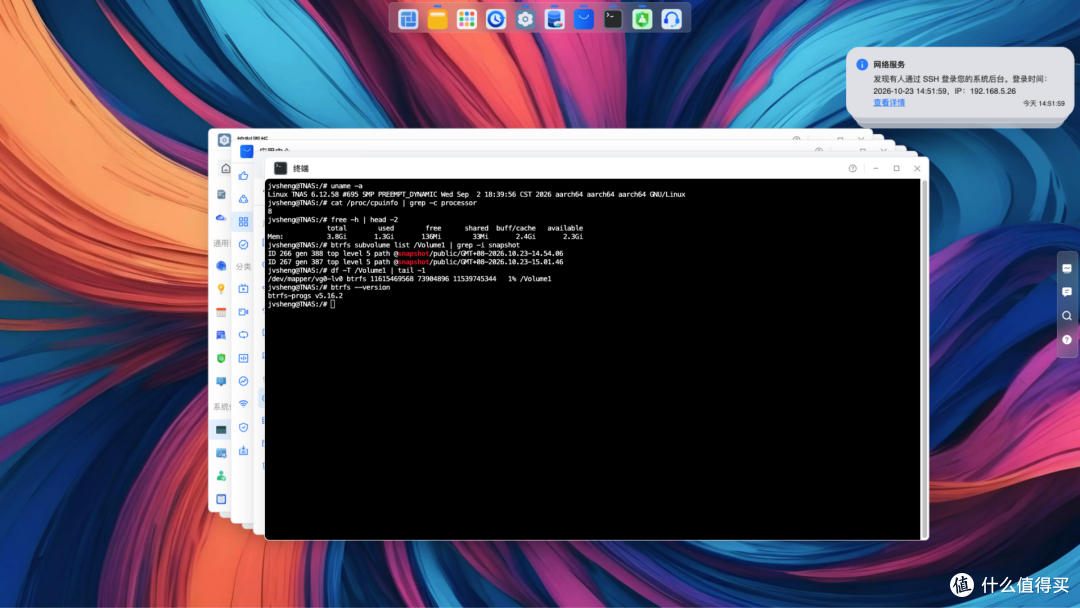Open the video camera category in App Center sidebar
The height and width of the screenshot is (608, 1080).
click(x=243, y=312)
